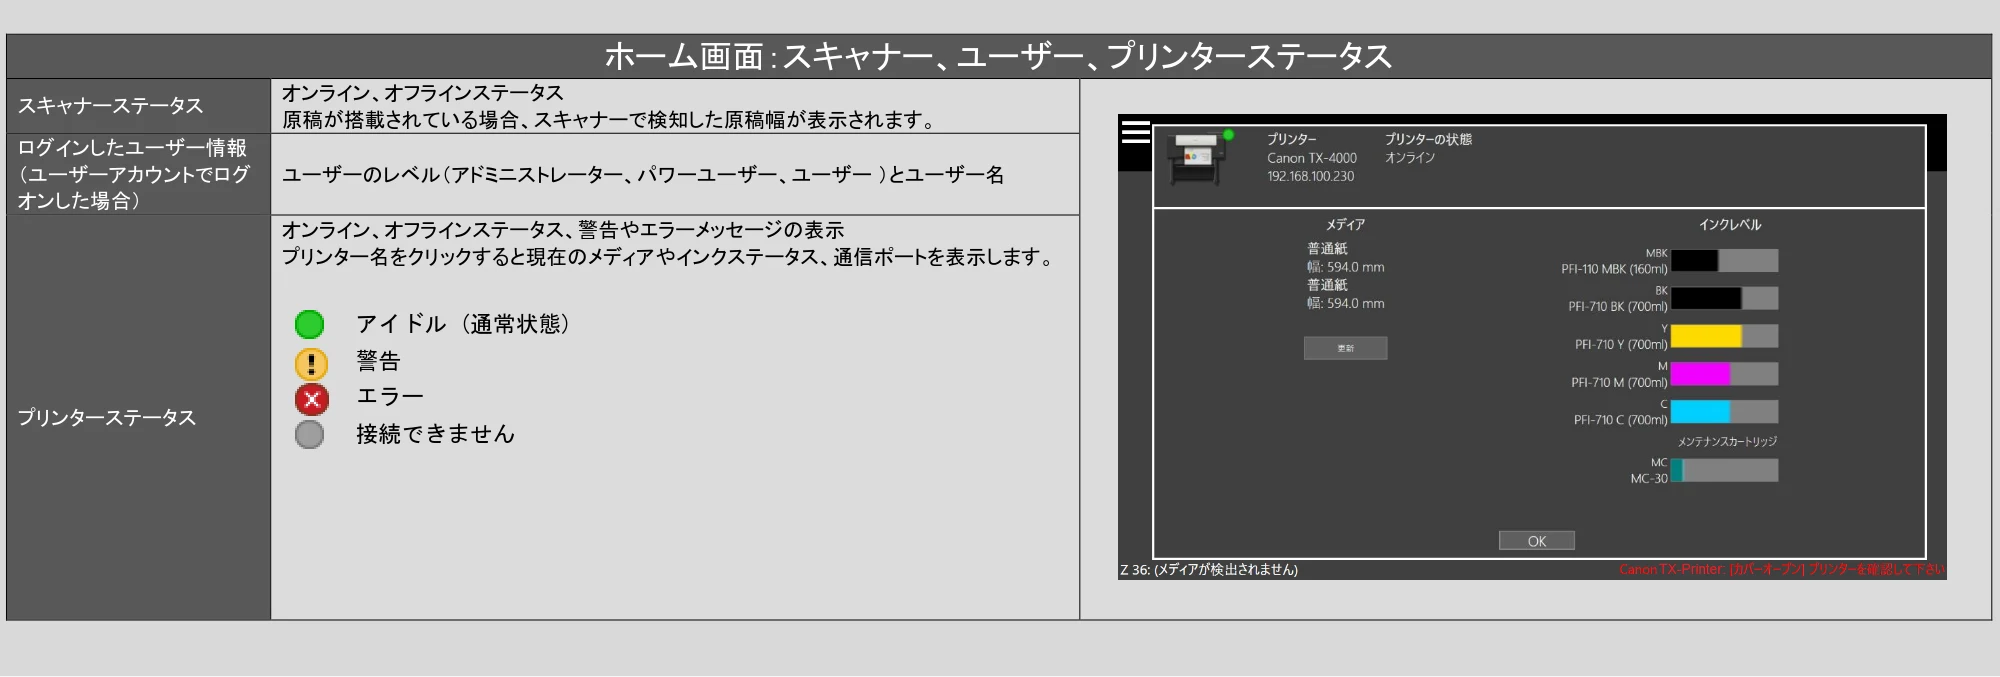Screen dimensions: 2000x677
Task: Select the MBK ink level bar
Action: coord(1724,261)
